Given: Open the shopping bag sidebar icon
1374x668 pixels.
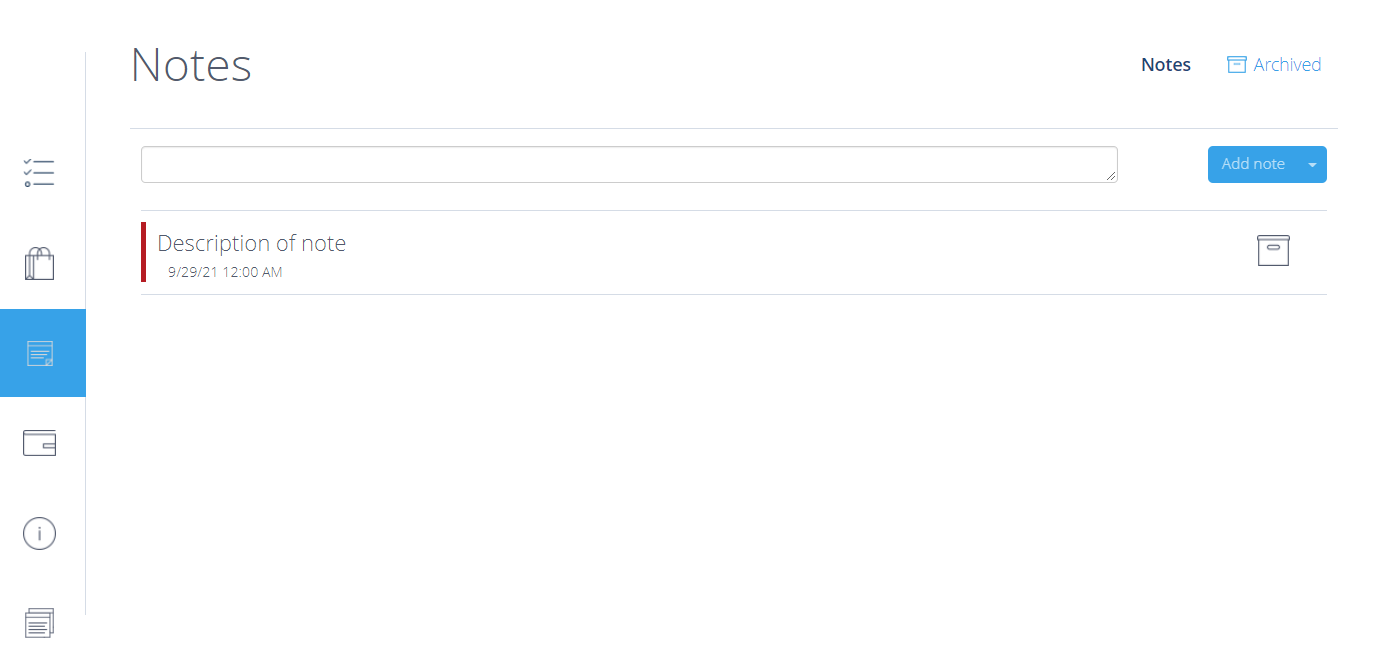Looking at the screenshot, I should [x=39, y=264].
